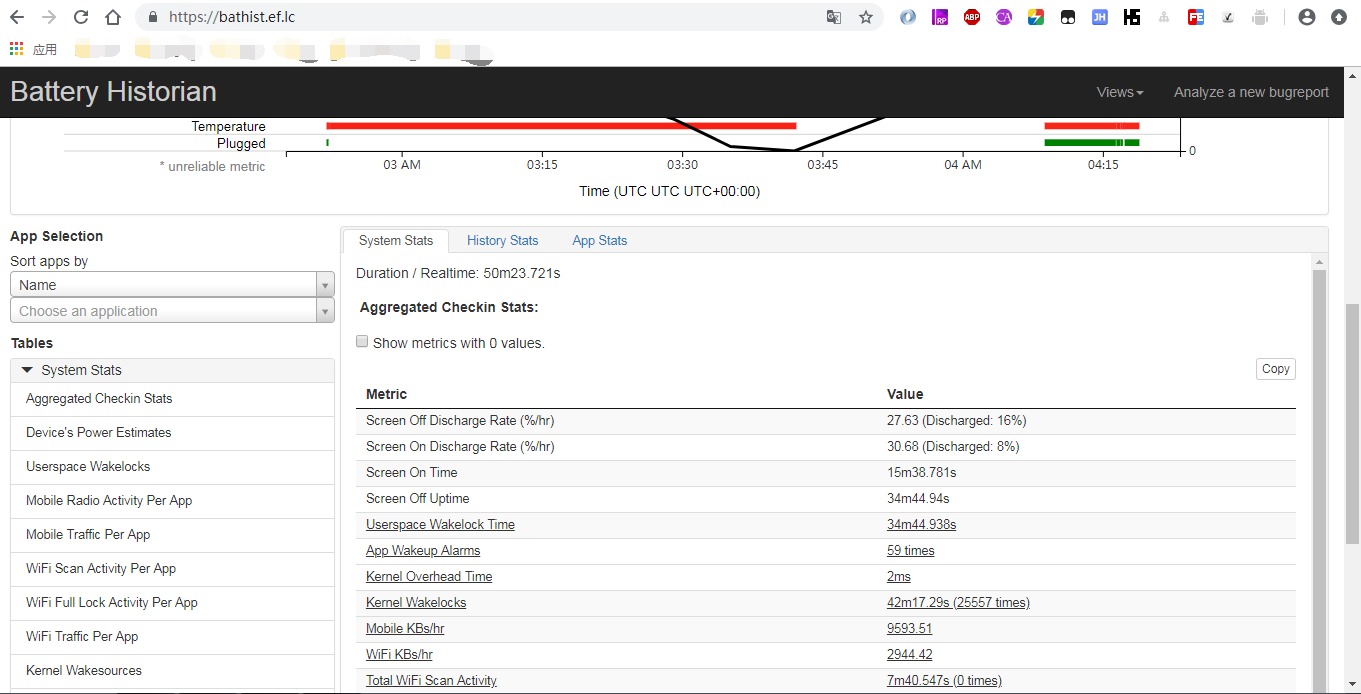Click the 9593.51 value link

[909, 628]
